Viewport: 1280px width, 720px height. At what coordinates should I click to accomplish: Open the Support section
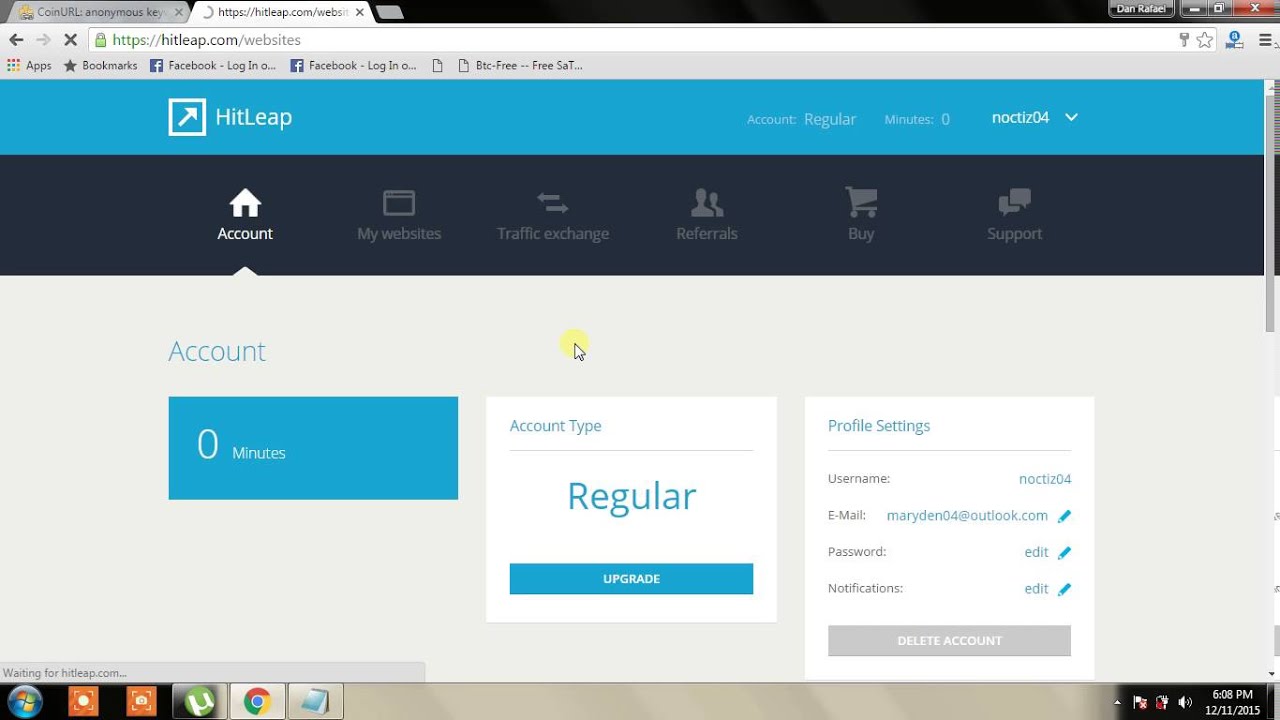(1015, 215)
